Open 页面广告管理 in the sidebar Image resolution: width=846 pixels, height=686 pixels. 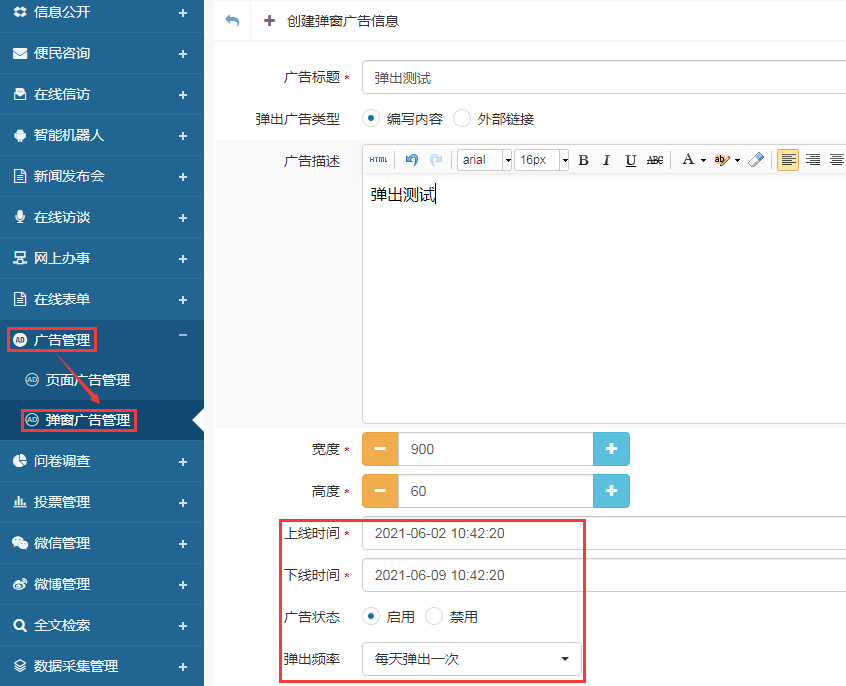(x=88, y=380)
